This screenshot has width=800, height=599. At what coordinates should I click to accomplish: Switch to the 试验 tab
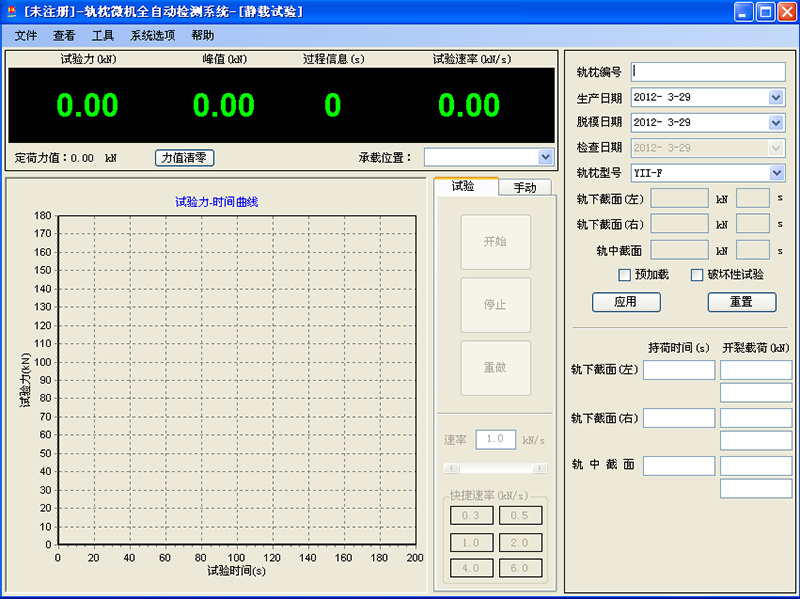tap(465, 186)
